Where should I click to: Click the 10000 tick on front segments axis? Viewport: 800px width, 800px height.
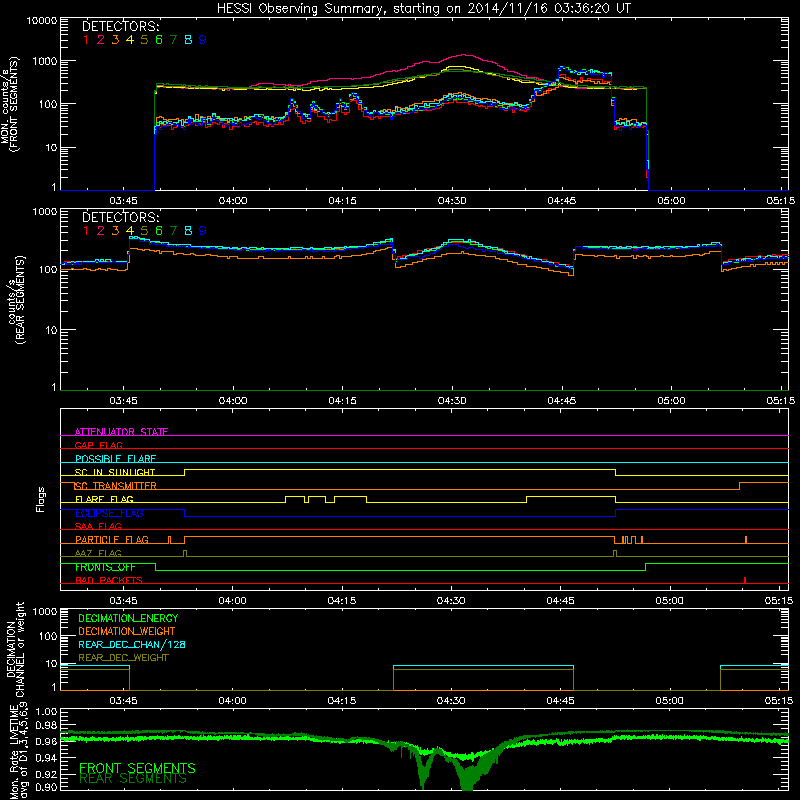(x=41, y=20)
